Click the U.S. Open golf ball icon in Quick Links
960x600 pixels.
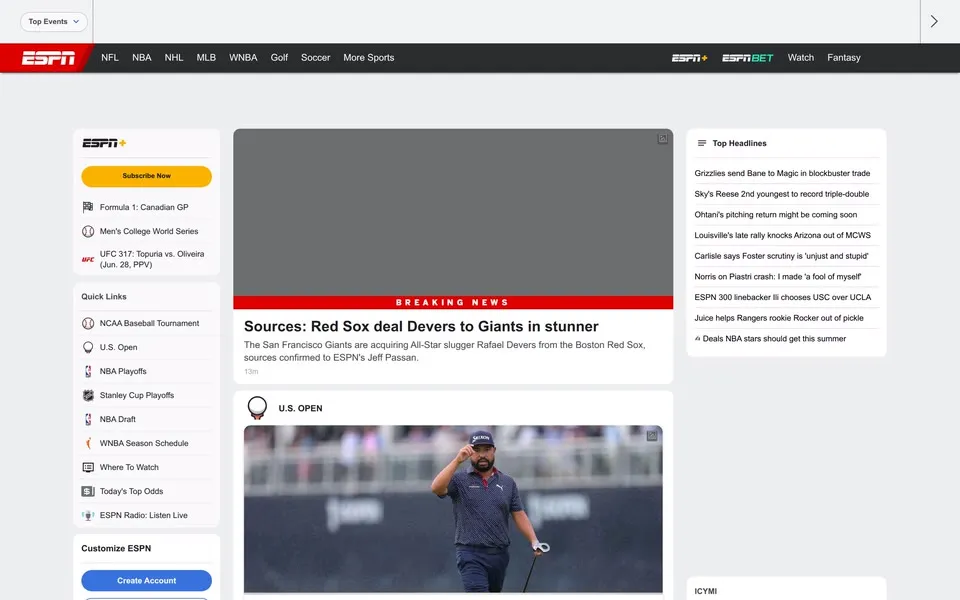(88, 347)
